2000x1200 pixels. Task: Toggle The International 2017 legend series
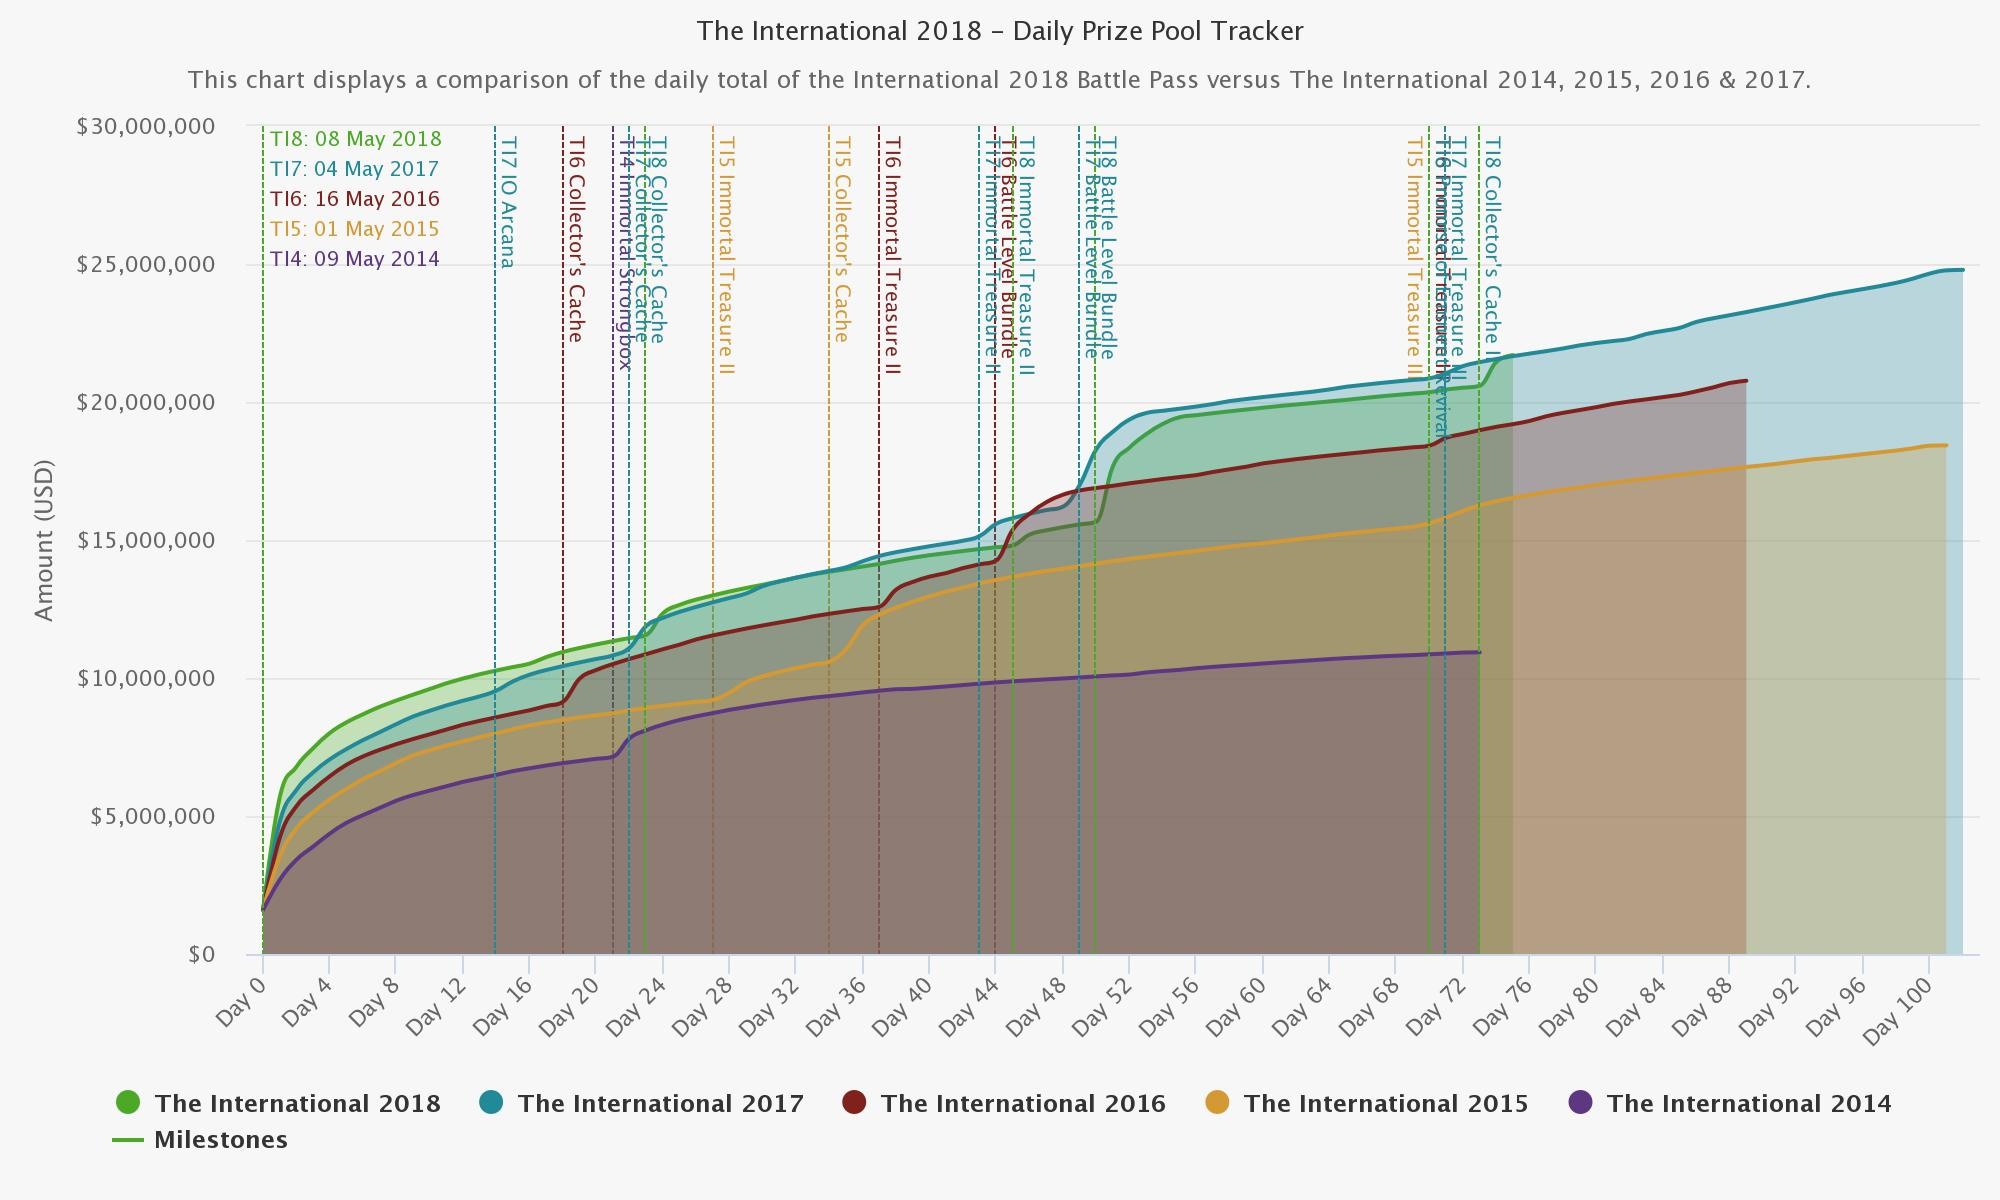(641, 1103)
